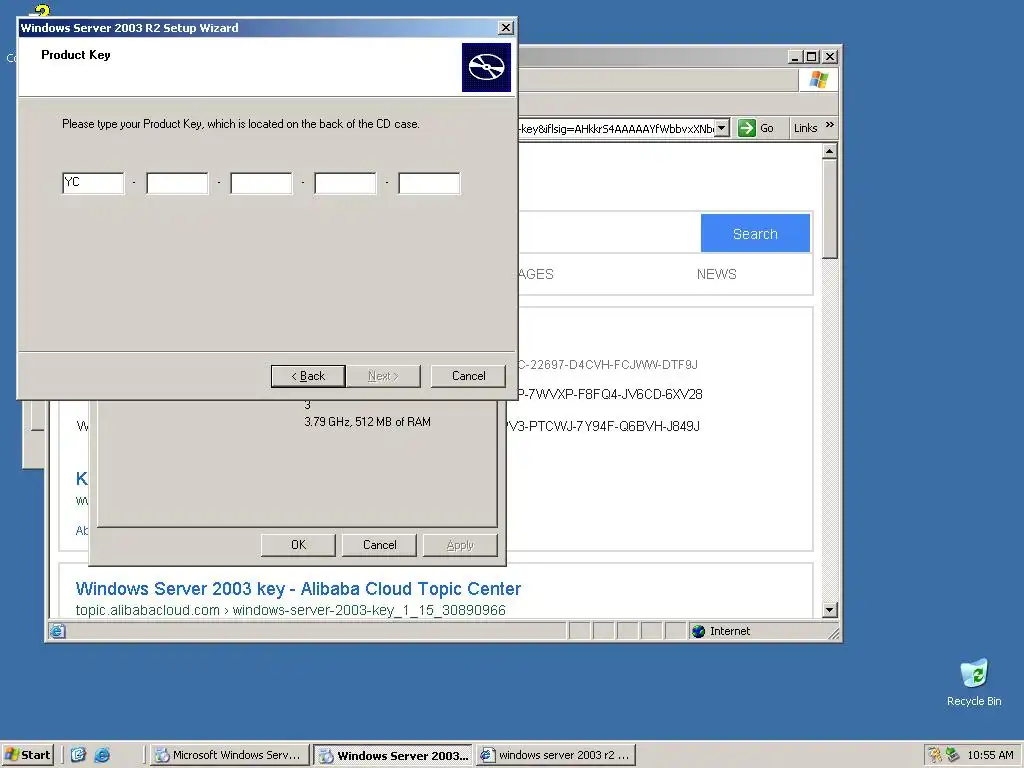1024x768 pixels.
Task: Click the scroll up arrow in Internet Explorer
Action: [x=829, y=152]
